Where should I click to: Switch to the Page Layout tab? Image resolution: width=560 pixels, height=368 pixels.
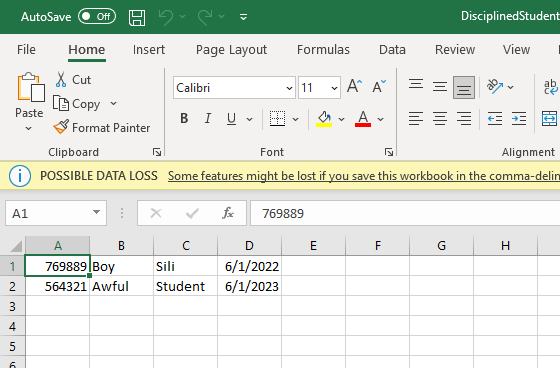click(231, 49)
